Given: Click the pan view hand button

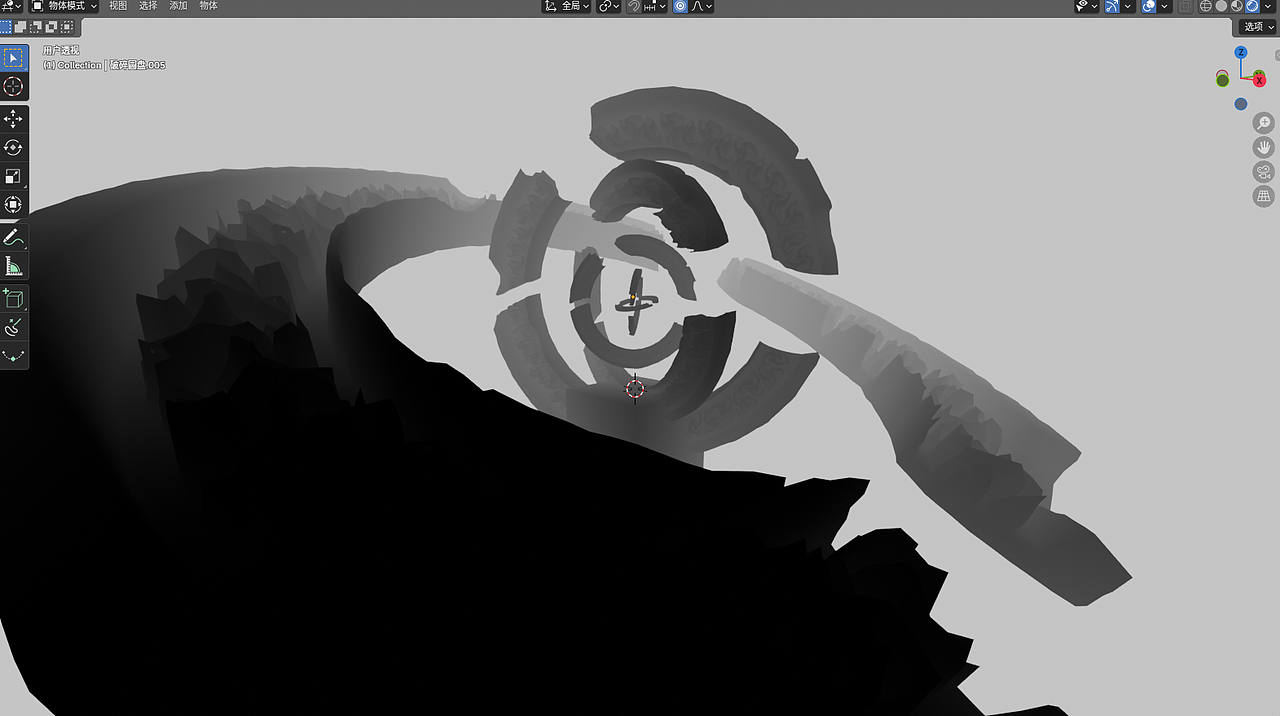Looking at the screenshot, I should (x=1264, y=147).
